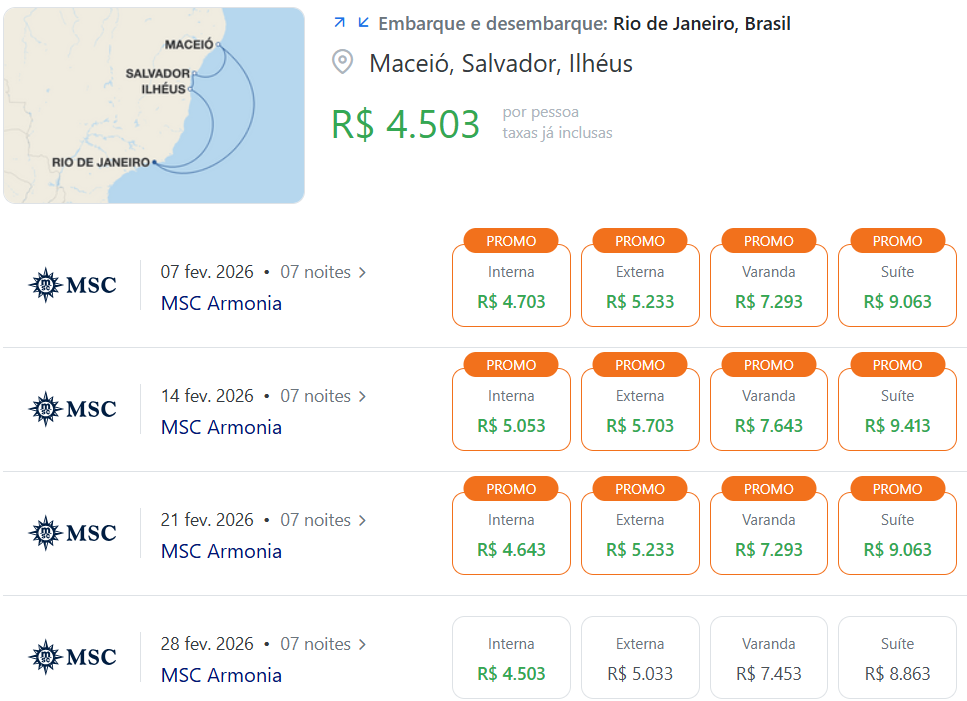
Task: Click the MSC logo for 28 fev. sailing
Action: click(x=72, y=657)
